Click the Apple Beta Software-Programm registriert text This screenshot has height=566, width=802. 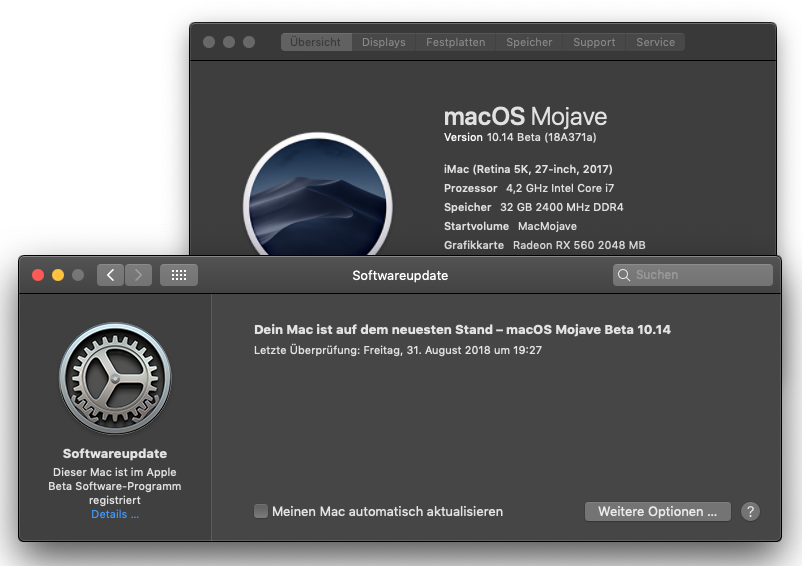coord(115,486)
